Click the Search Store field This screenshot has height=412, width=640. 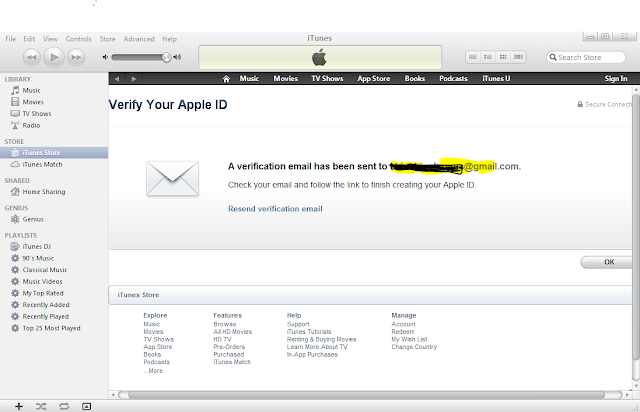tap(586, 57)
